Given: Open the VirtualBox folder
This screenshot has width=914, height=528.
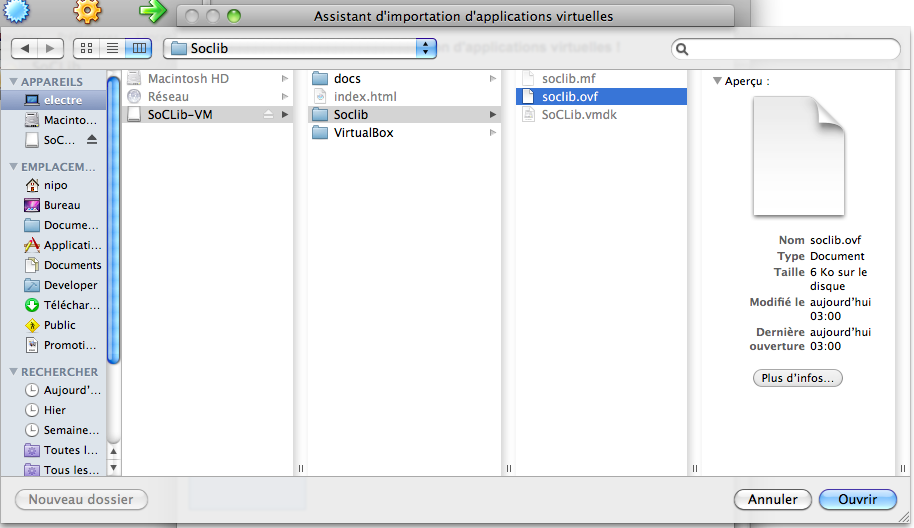Looking at the screenshot, I should pyautogui.click(x=404, y=133).
